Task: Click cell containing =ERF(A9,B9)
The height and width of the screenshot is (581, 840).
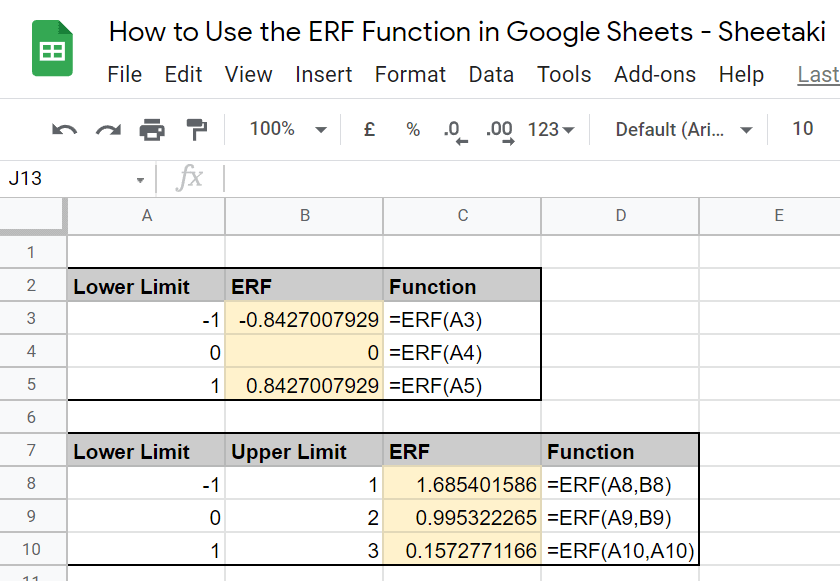Action: point(620,517)
